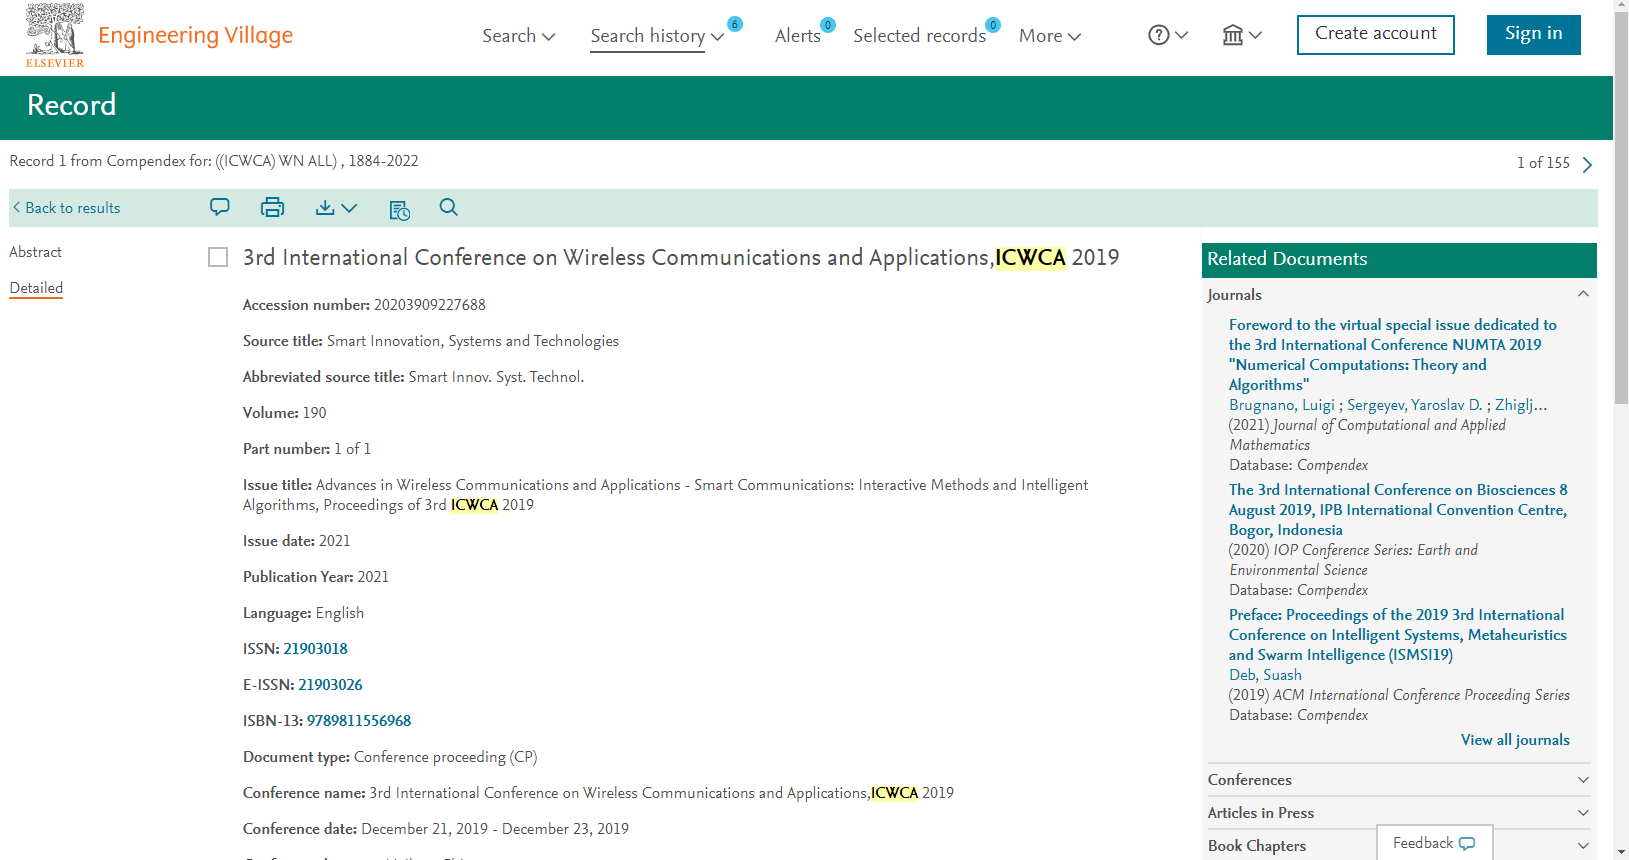Click Engineering Village home title

tap(195, 35)
